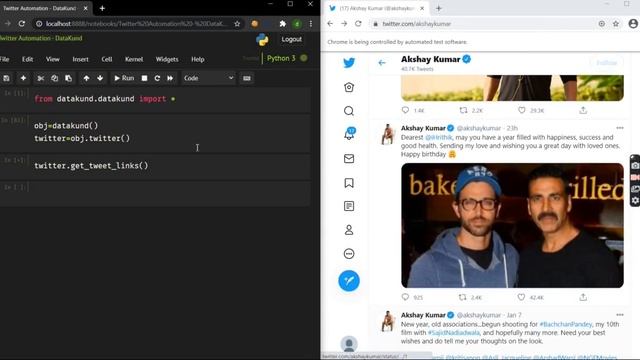
Task: Open the Cell menu in Jupyter
Action: [x=107, y=59]
